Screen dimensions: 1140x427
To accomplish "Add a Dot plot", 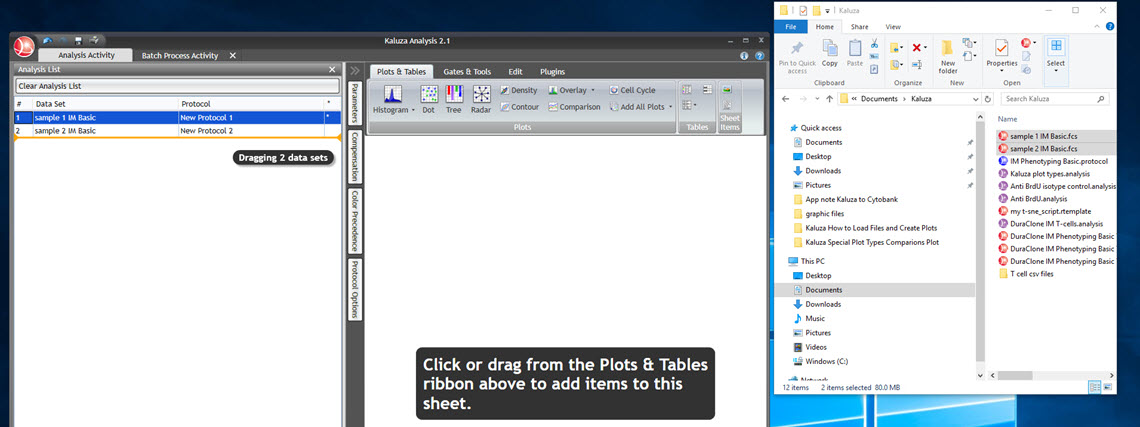I will tap(429, 100).
